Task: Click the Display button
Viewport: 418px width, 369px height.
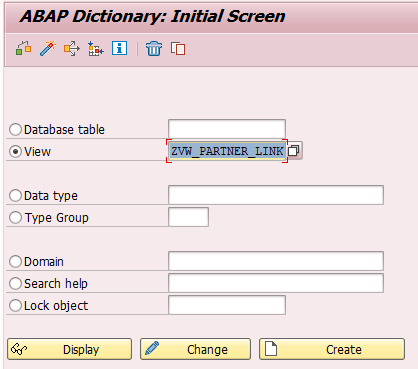Action: coord(69,349)
